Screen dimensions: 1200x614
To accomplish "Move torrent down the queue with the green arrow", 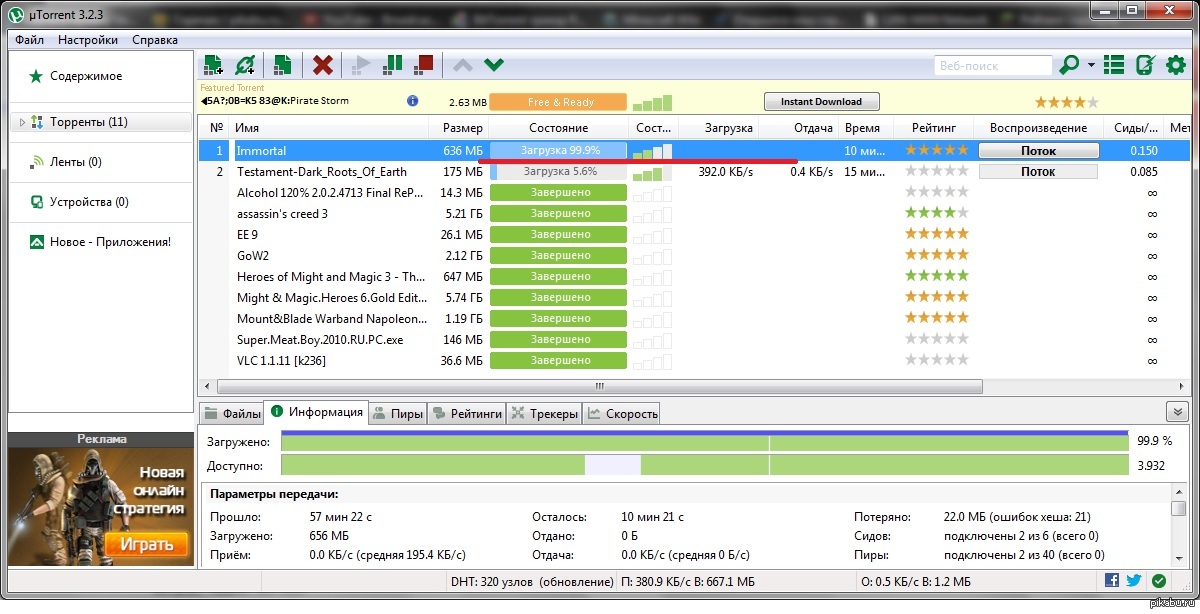I will click(x=493, y=65).
